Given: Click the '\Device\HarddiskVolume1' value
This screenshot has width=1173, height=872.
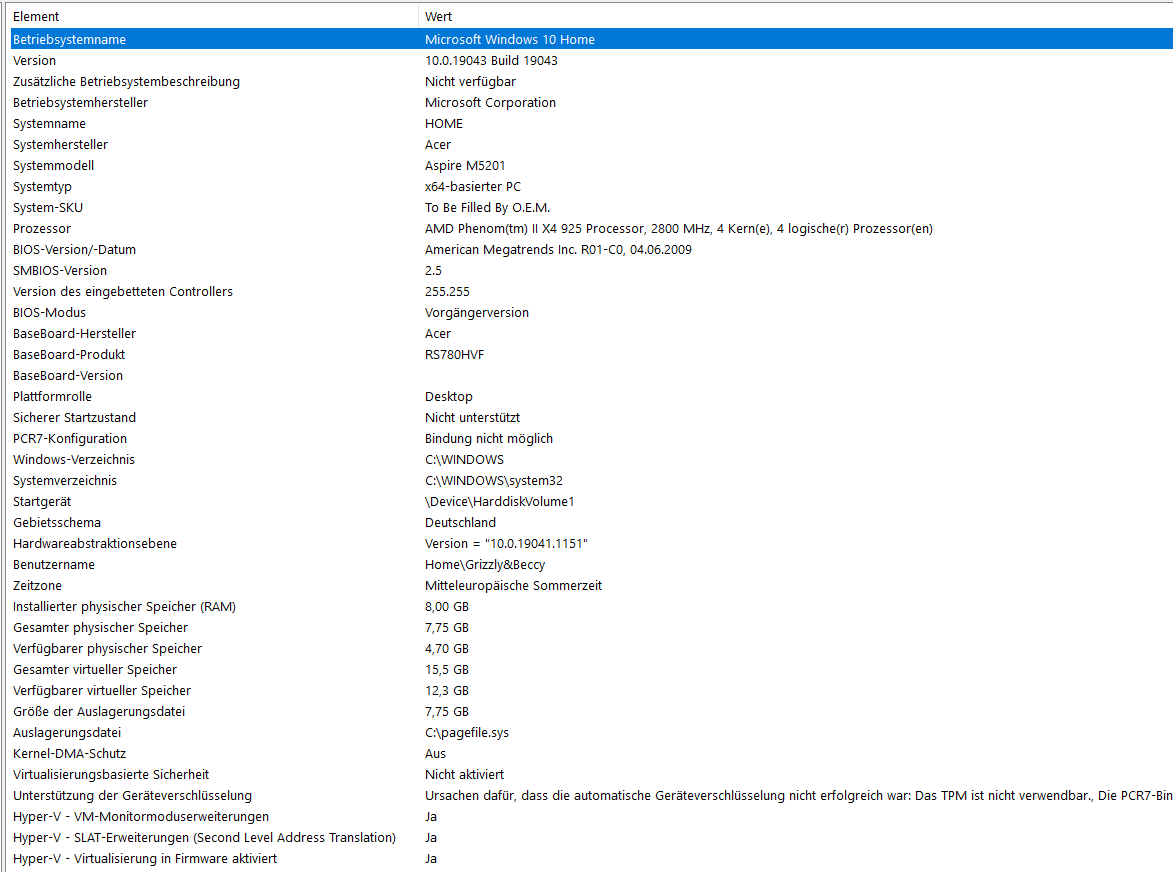Looking at the screenshot, I should (x=500, y=501).
